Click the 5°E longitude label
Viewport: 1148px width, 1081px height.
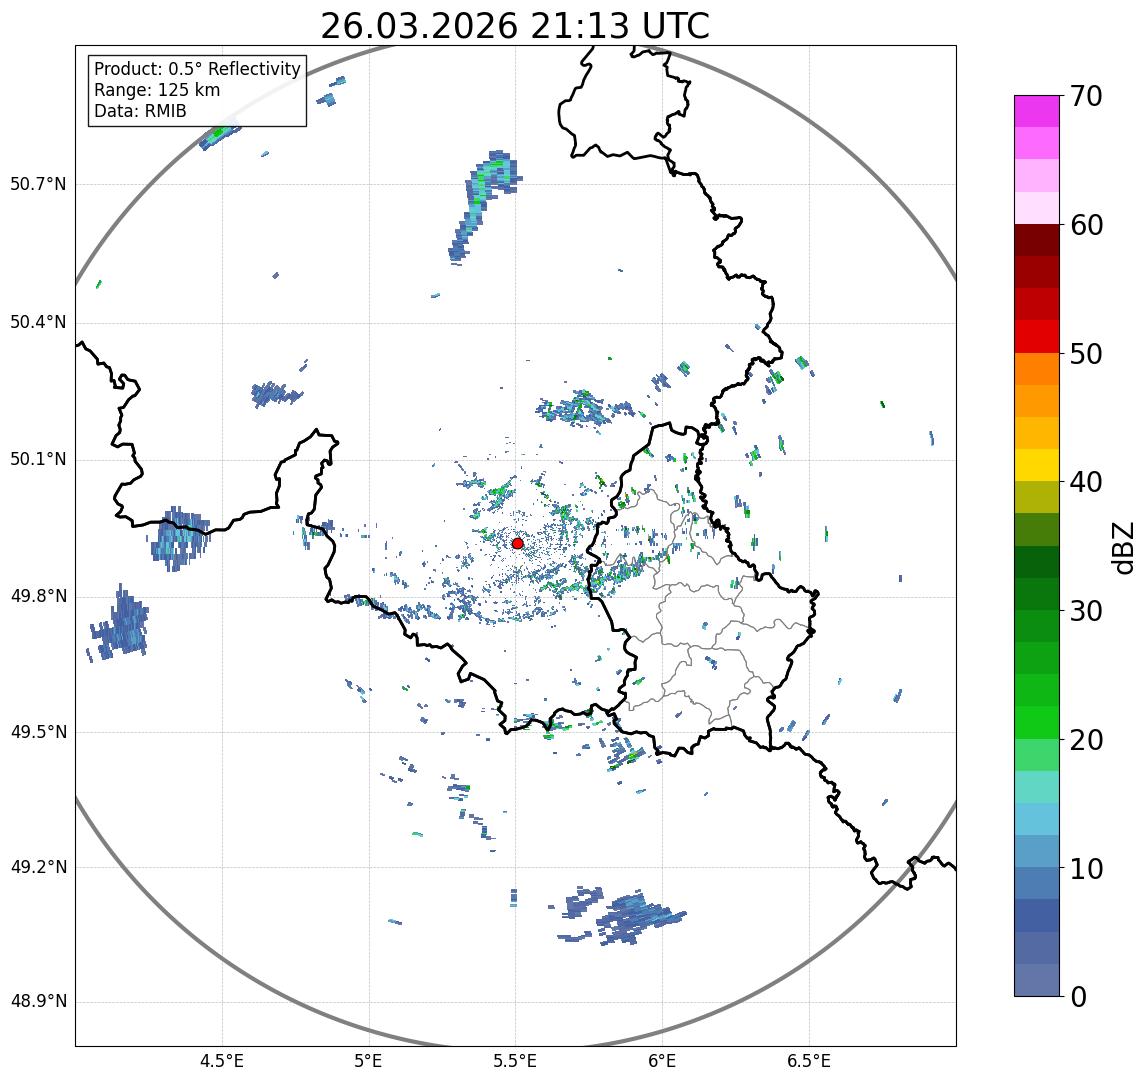(368, 1061)
